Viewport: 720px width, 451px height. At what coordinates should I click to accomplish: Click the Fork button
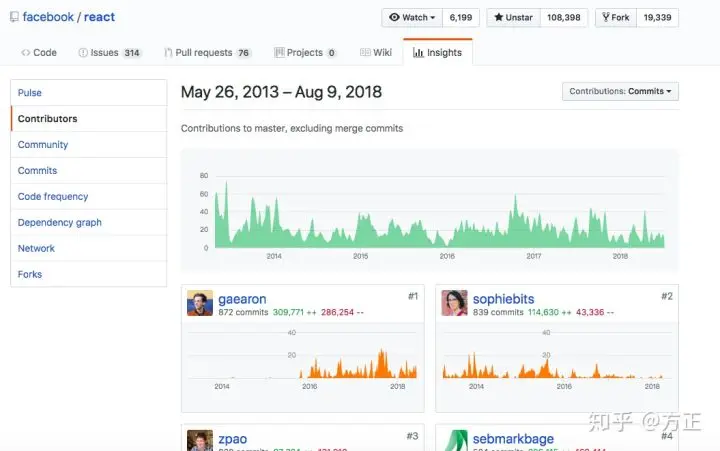616,17
